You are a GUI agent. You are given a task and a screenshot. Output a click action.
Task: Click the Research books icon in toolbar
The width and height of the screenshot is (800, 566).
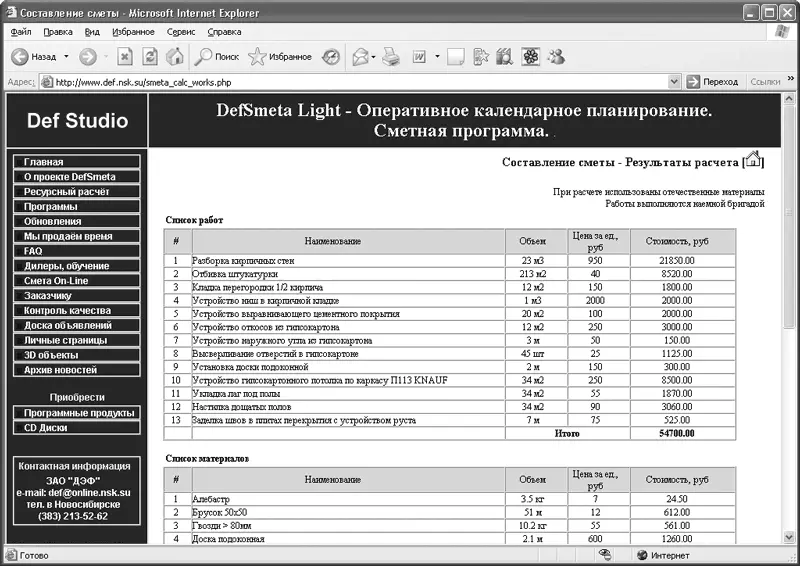pos(504,57)
